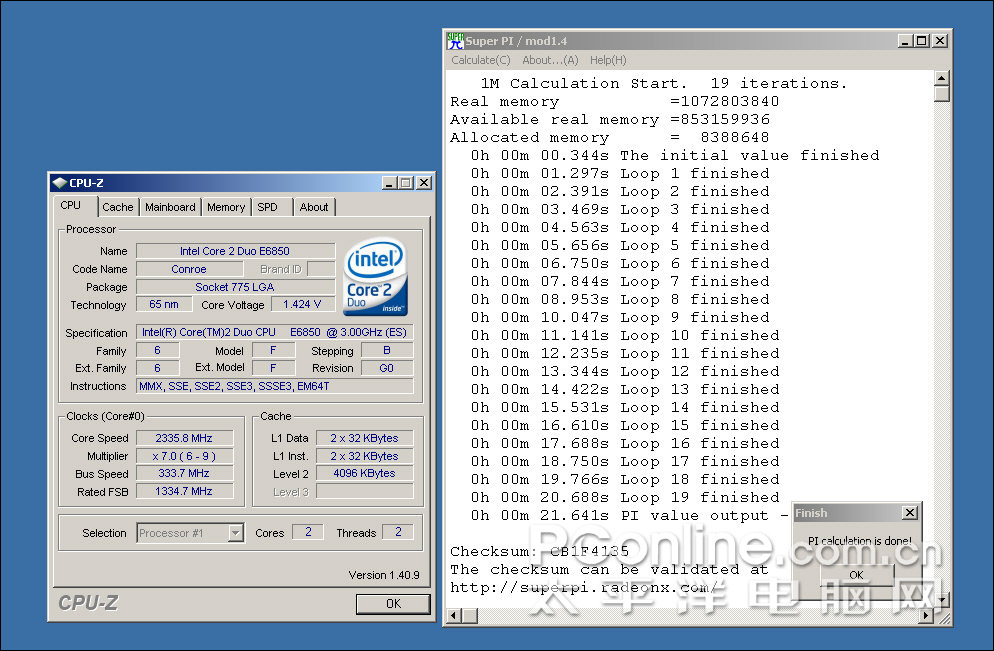Minimize the Super PI window
The height and width of the screenshot is (651, 994).
click(906, 41)
